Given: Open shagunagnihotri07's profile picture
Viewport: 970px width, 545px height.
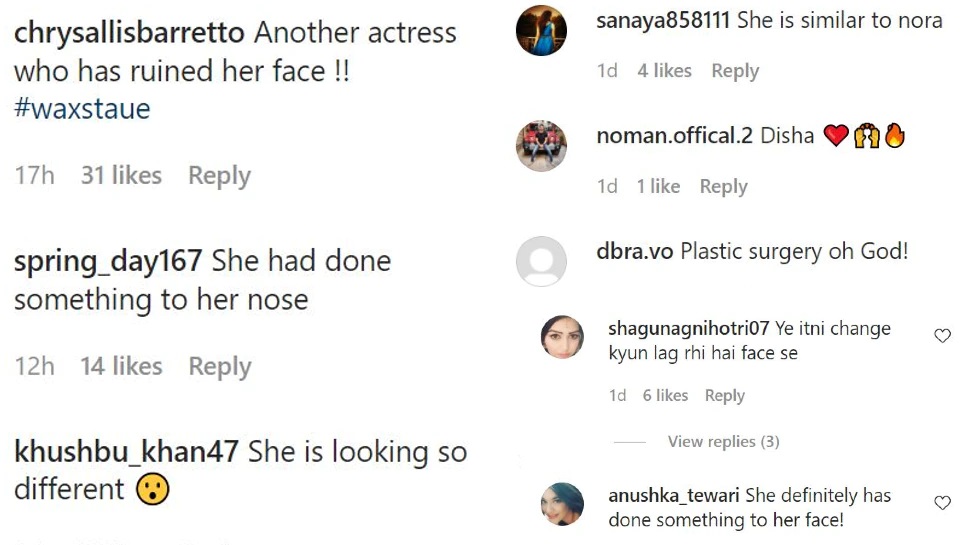Looking at the screenshot, I should point(562,337).
